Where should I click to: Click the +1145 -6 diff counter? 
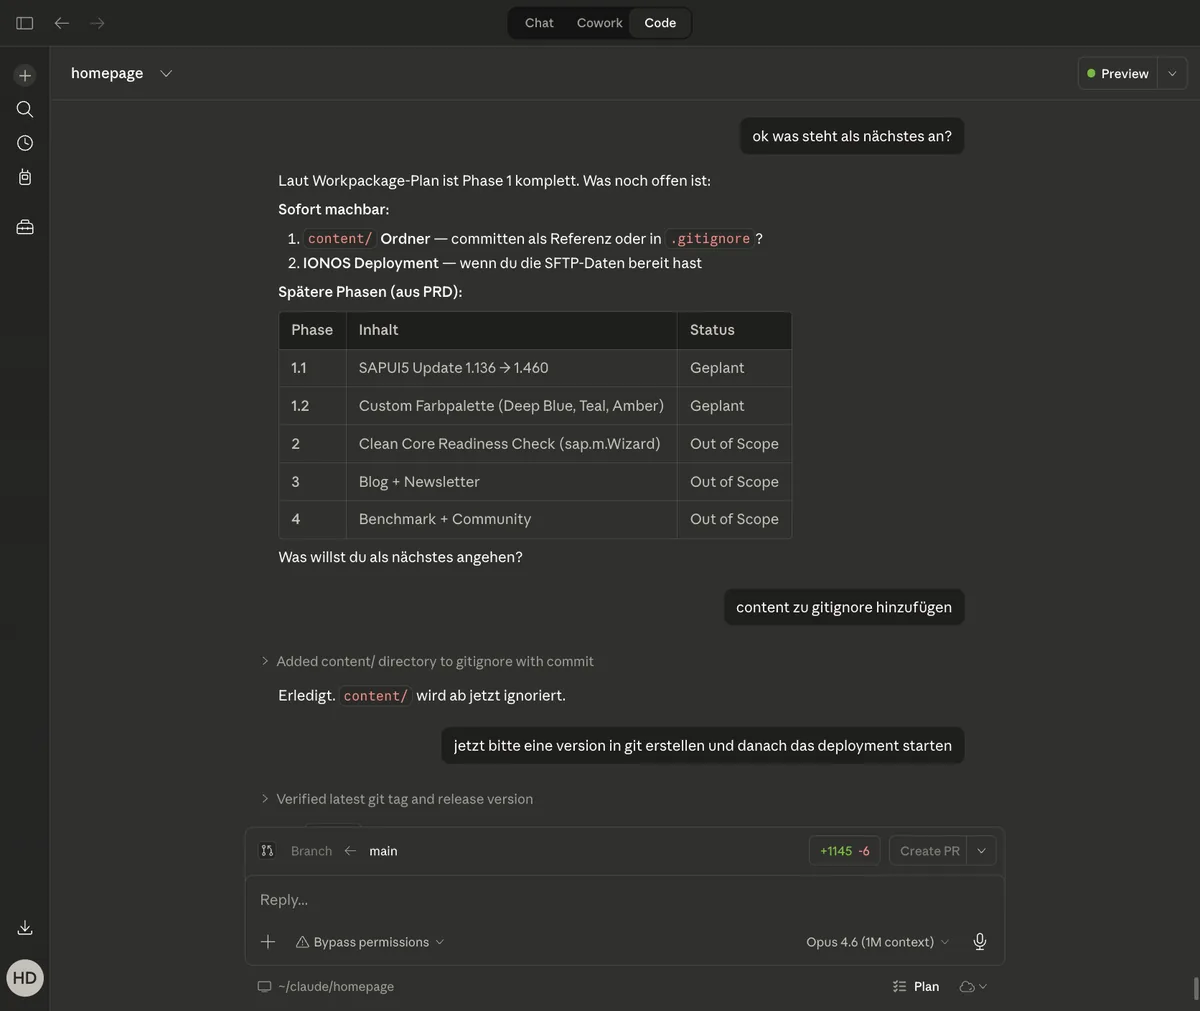[x=844, y=850]
